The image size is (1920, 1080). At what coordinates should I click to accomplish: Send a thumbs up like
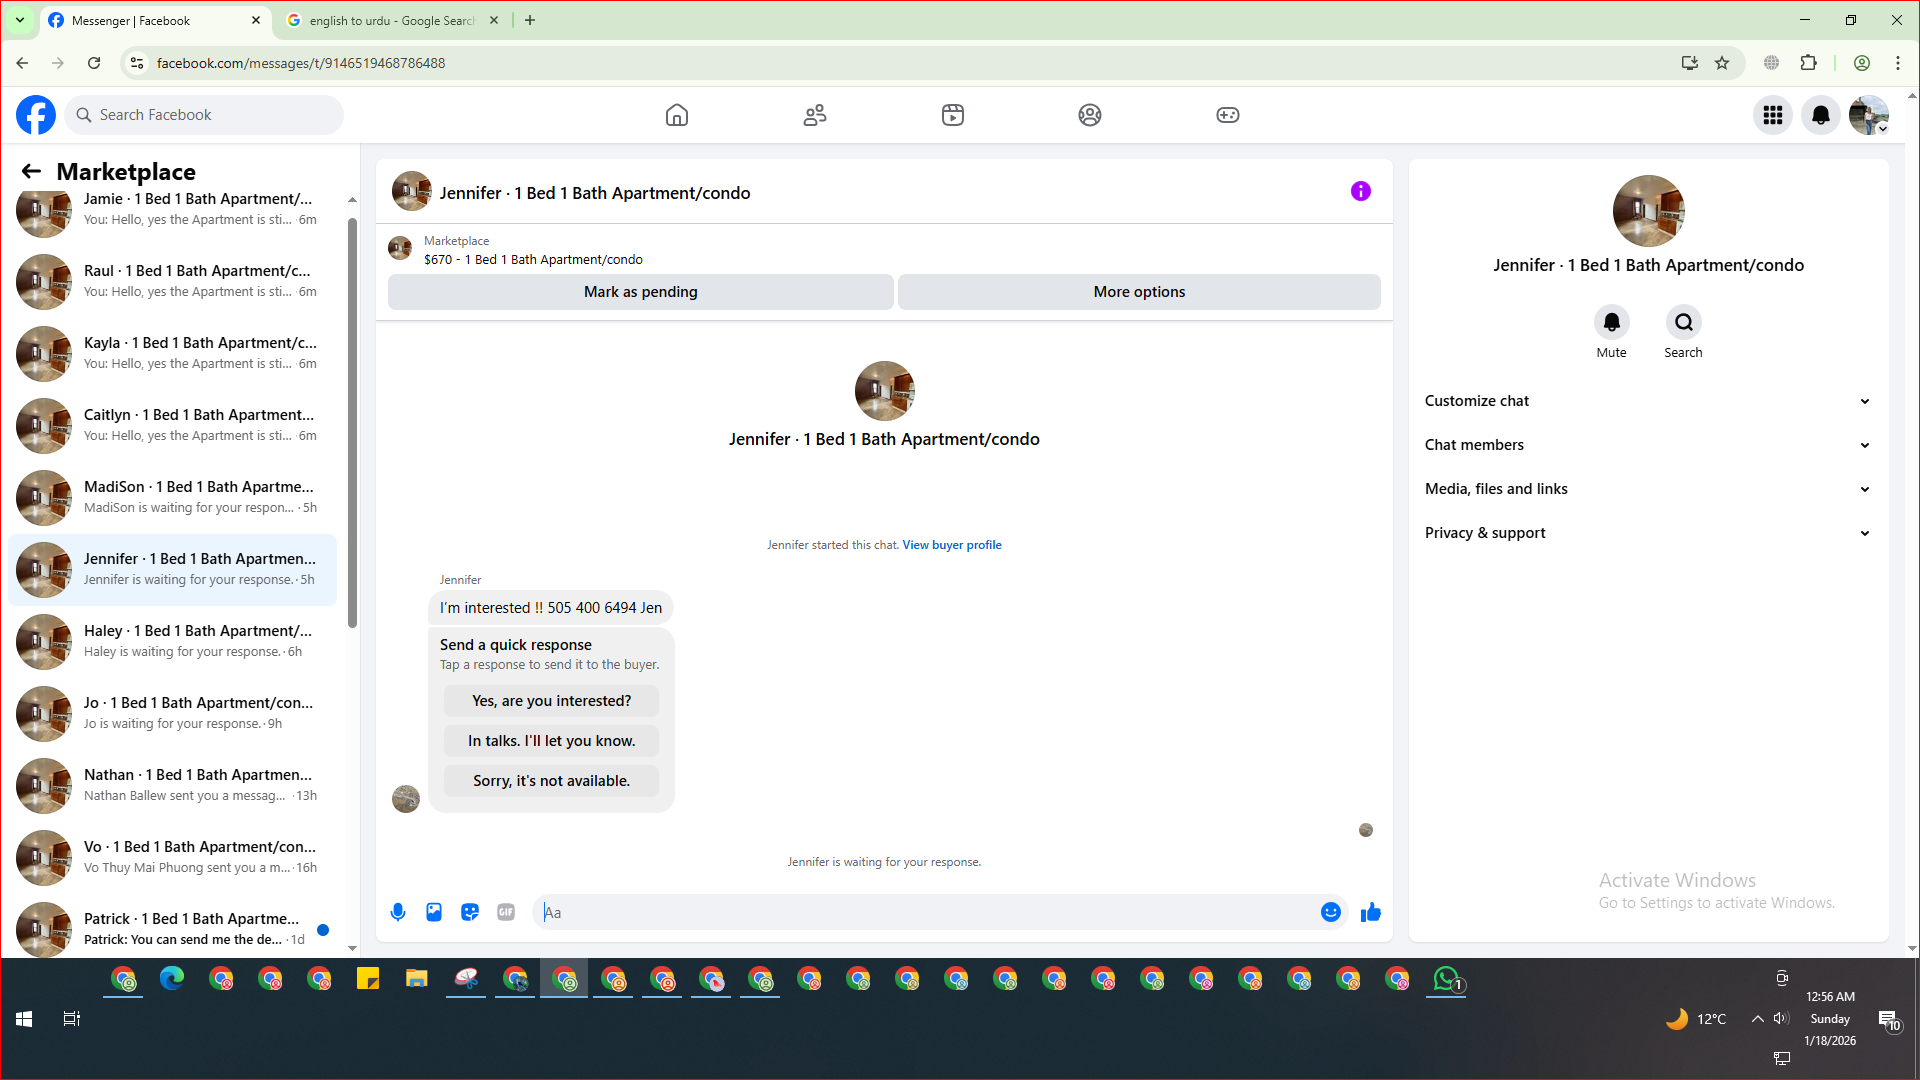[x=1371, y=912]
